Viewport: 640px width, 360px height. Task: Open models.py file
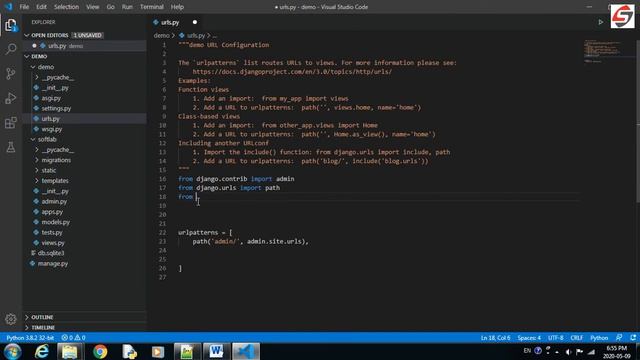[x=84, y=222]
